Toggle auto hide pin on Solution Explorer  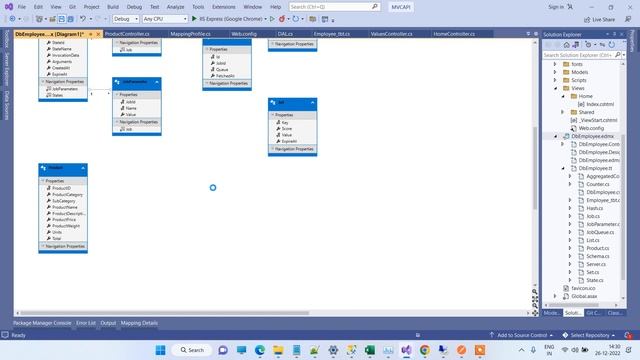point(614,34)
